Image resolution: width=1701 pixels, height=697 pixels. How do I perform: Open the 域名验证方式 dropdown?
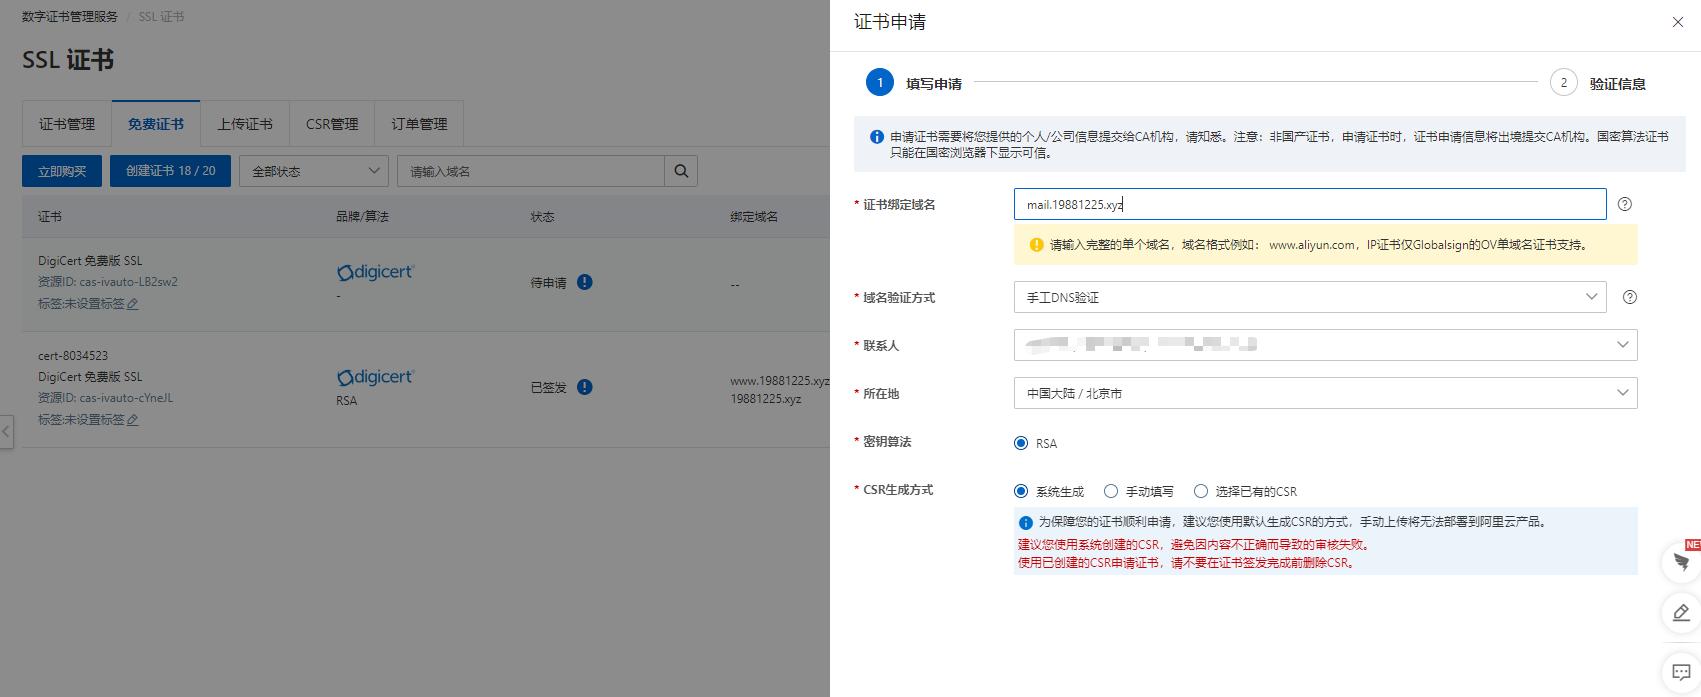[1310, 297]
